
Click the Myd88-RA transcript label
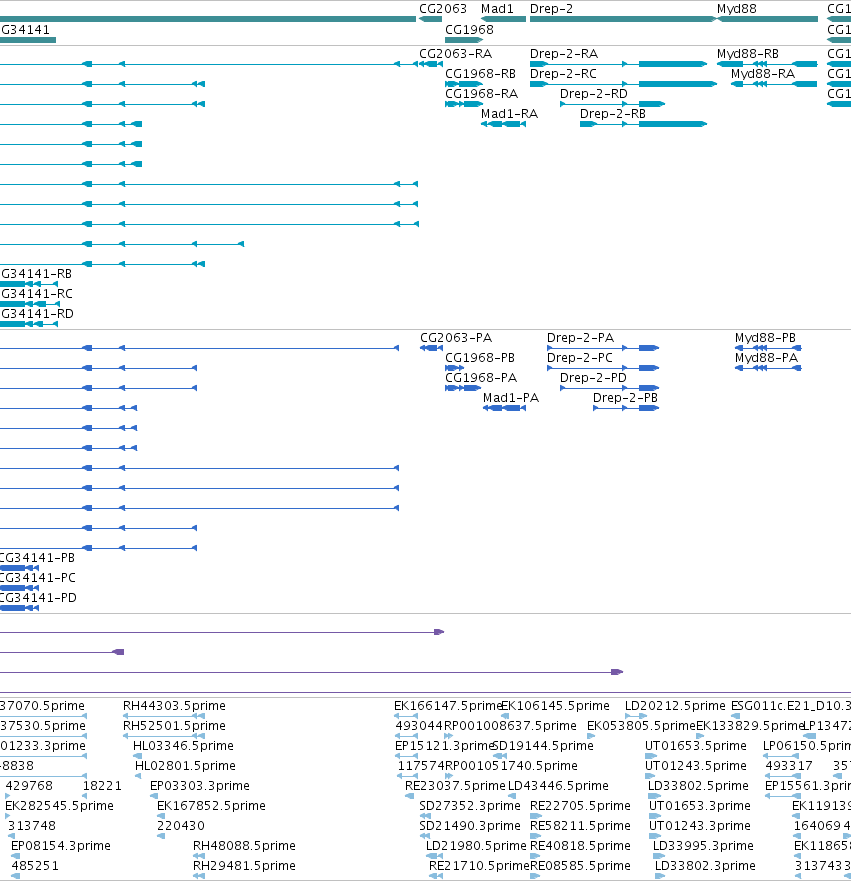763,74
